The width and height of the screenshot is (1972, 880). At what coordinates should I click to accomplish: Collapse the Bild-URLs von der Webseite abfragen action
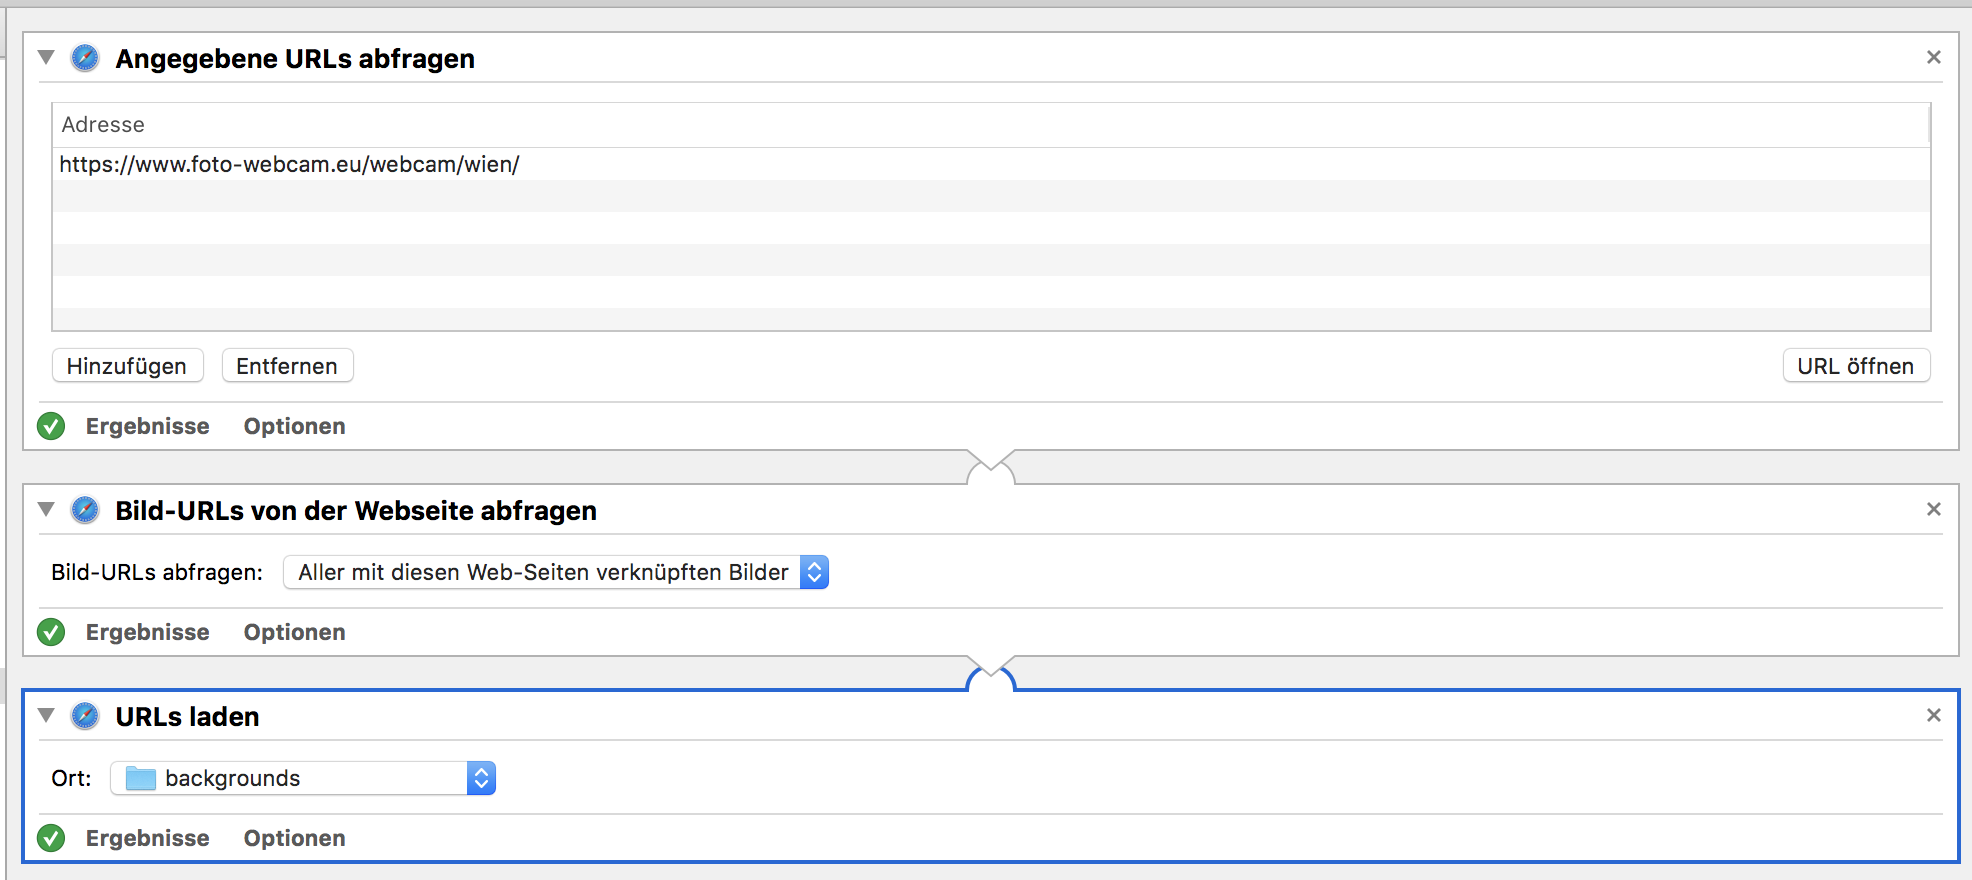46,510
